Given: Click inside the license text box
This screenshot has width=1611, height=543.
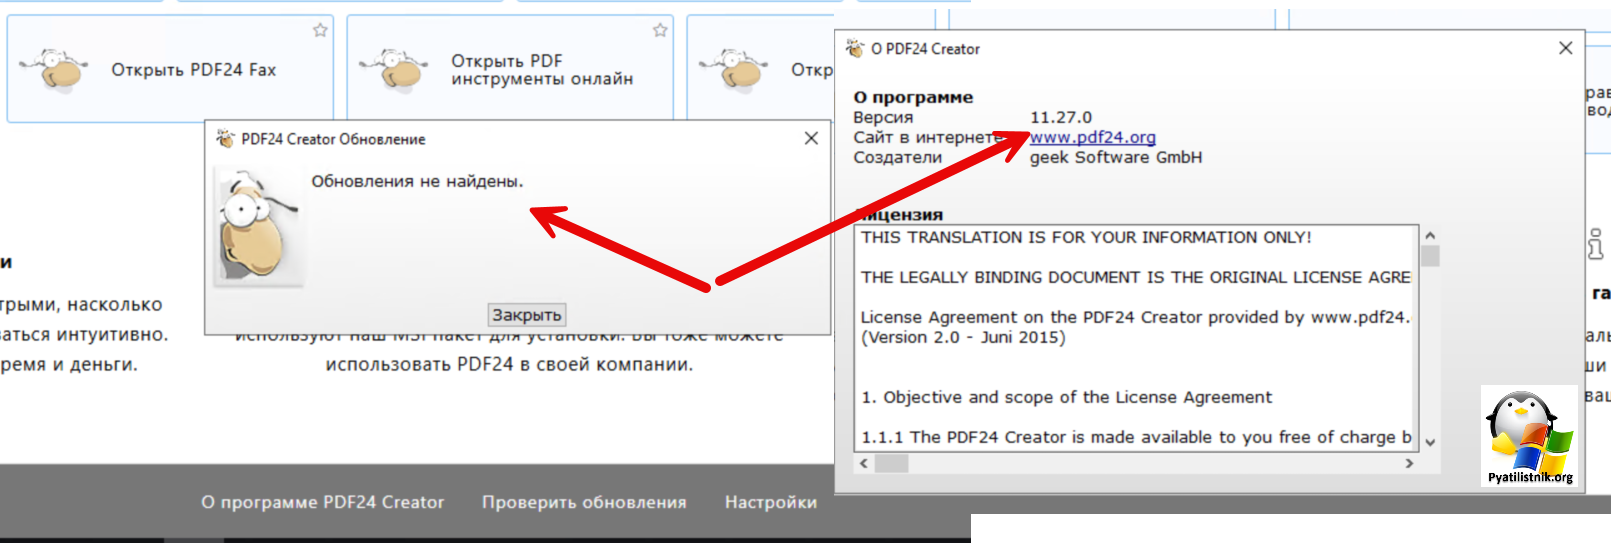Looking at the screenshot, I should tap(1136, 337).
